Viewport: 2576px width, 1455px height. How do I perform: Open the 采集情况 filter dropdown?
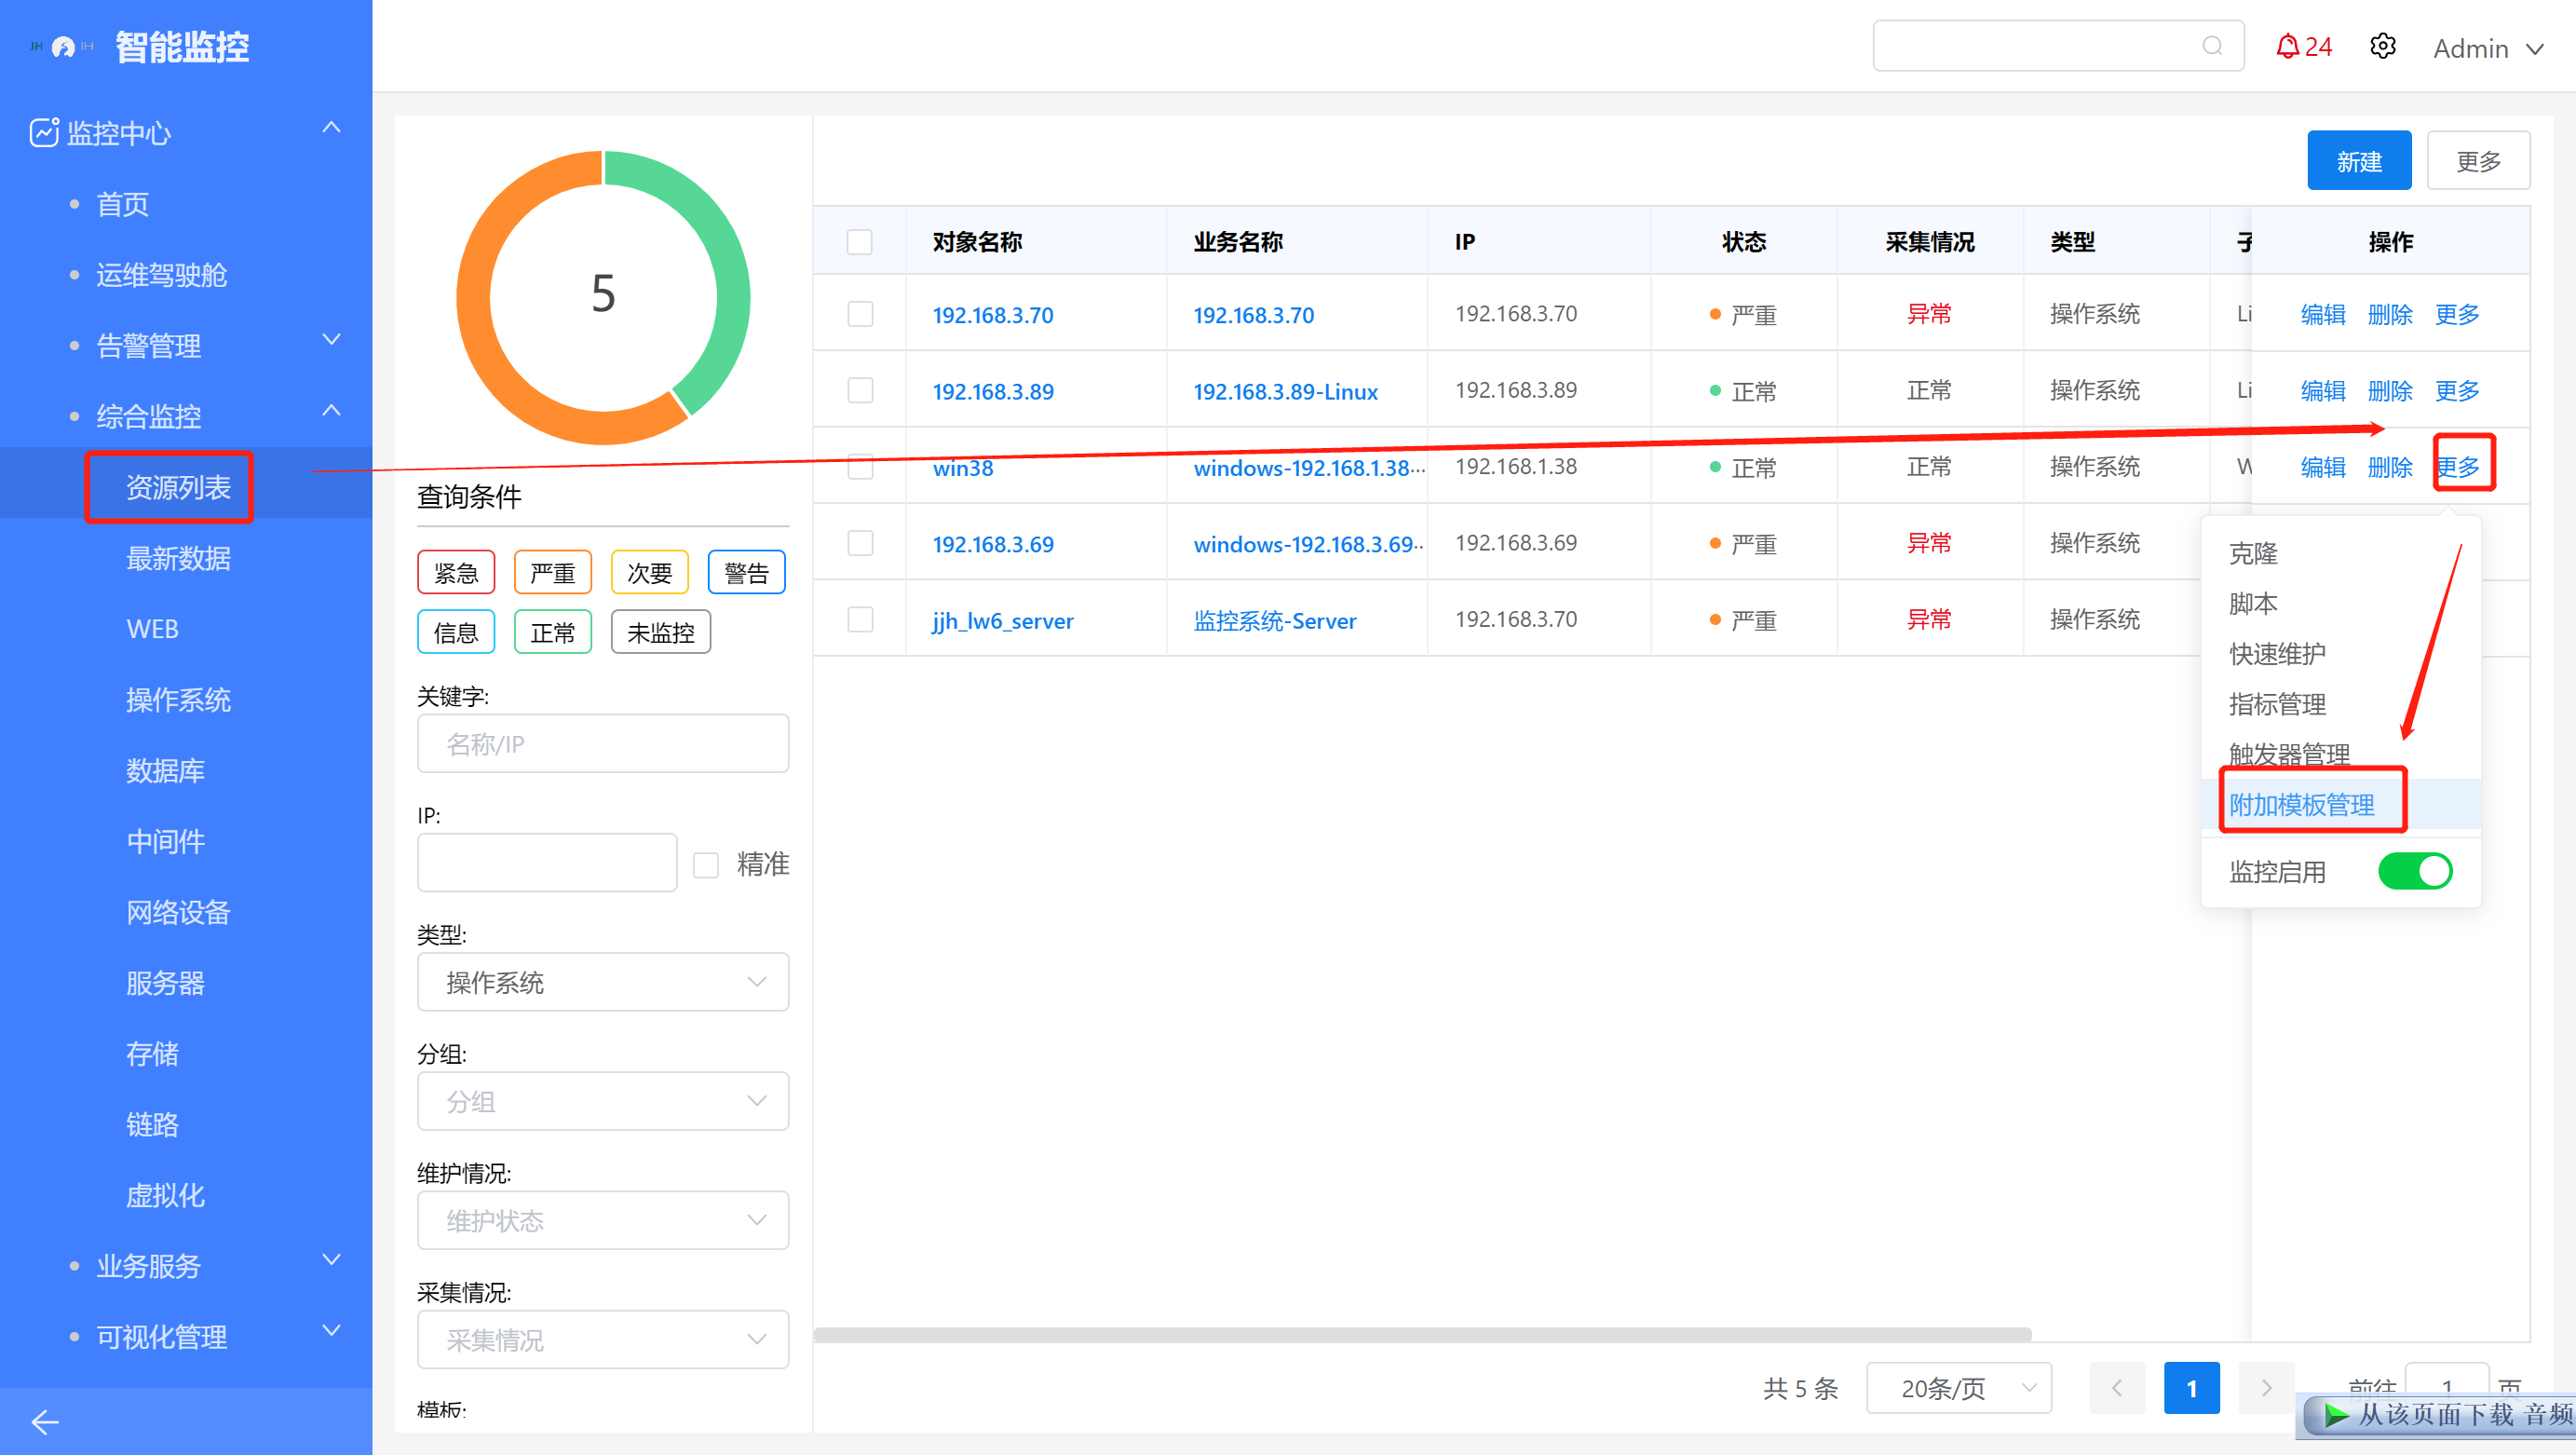click(603, 1339)
